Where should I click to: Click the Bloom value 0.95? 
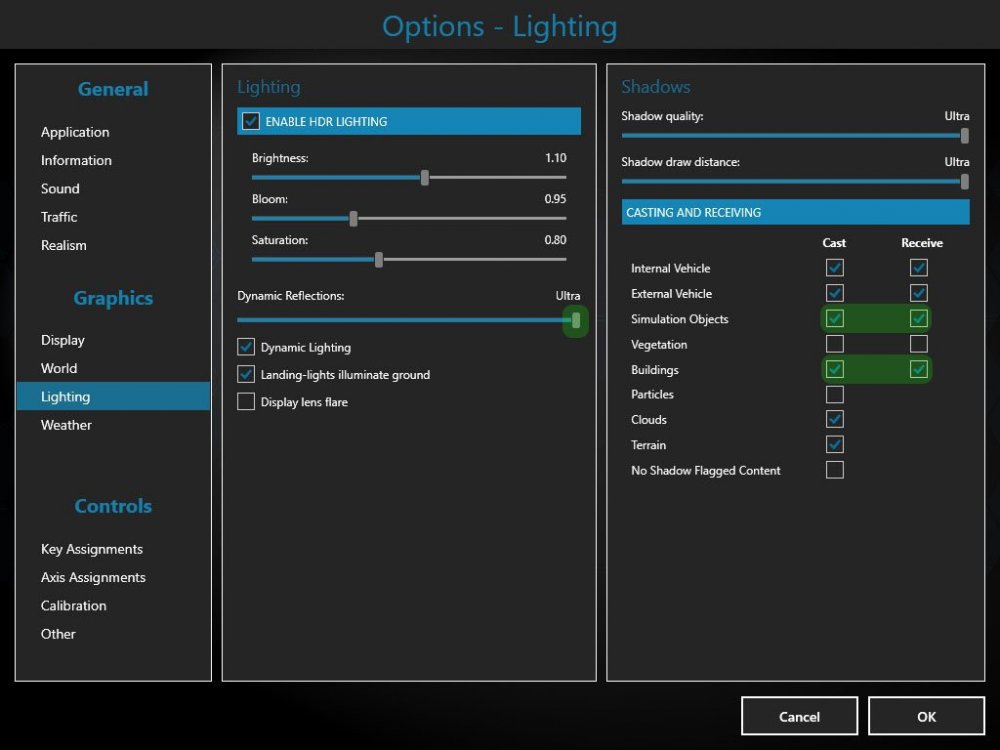(555, 198)
